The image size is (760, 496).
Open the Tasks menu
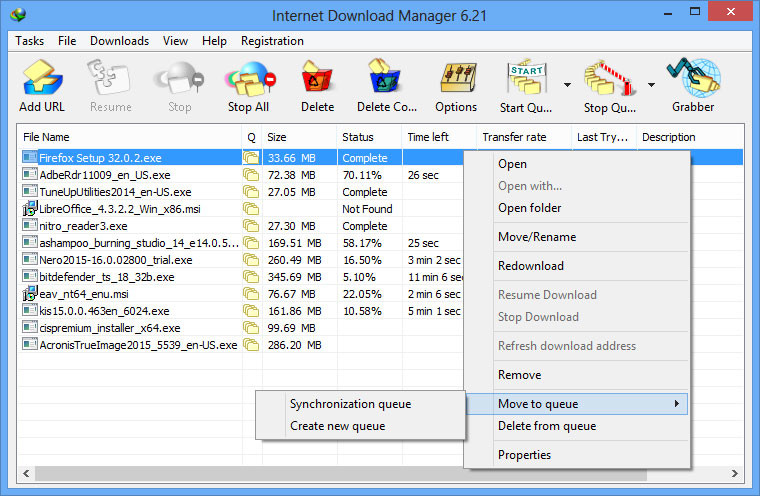coord(30,41)
